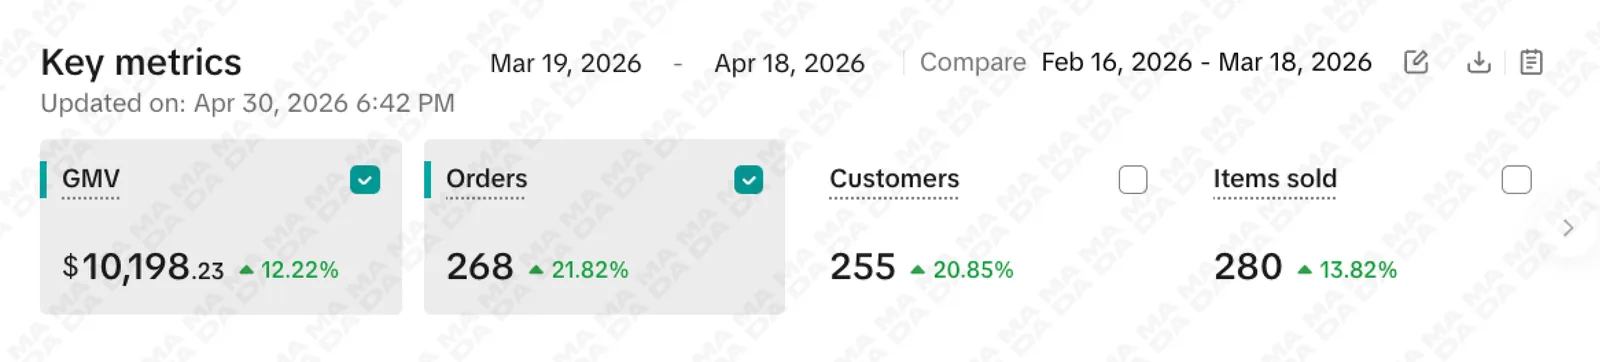Open the Apr 18, 2026 end date picker
This screenshot has width=1600, height=362.
pyautogui.click(x=789, y=64)
